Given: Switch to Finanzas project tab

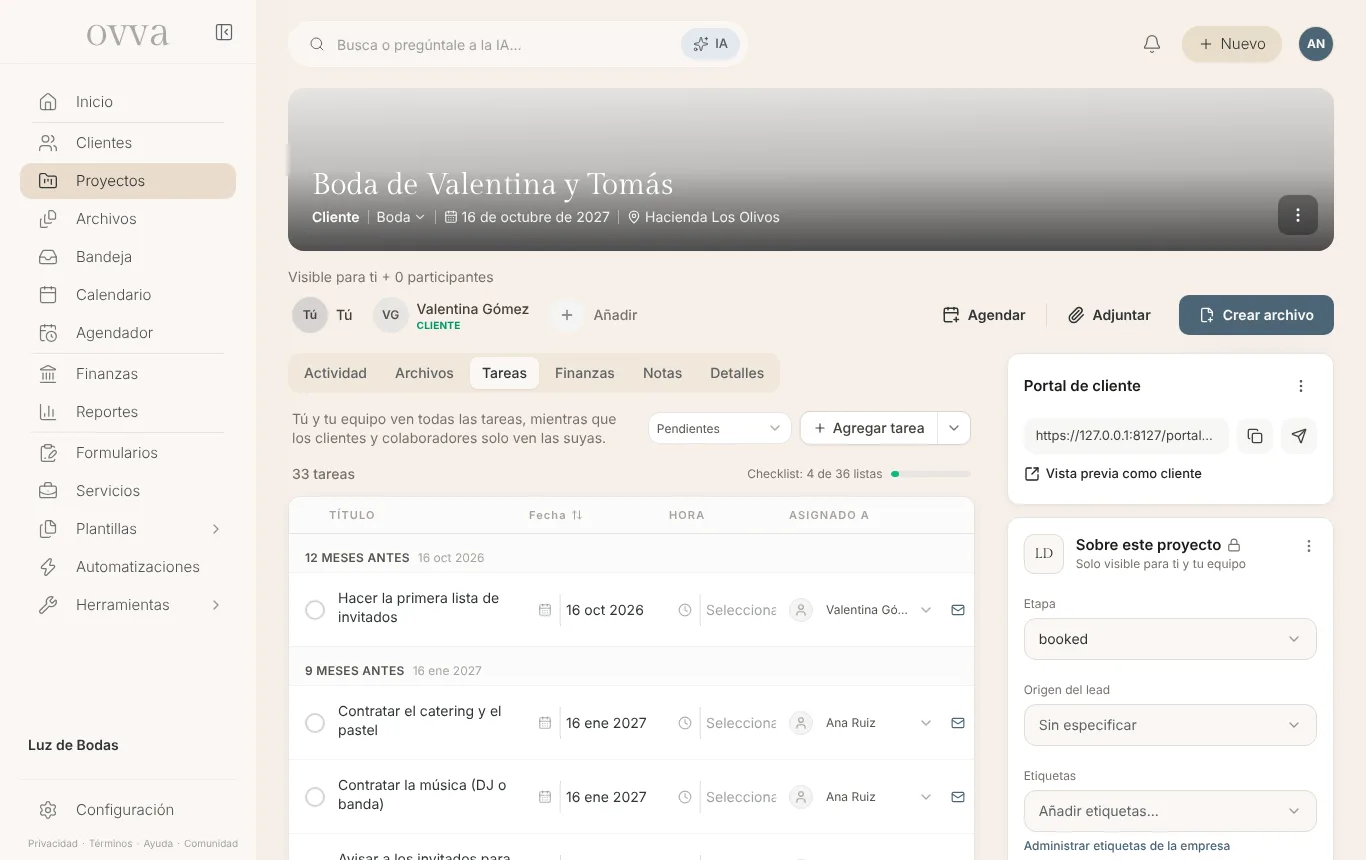Looking at the screenshot, I should click(x=585, y=373).
